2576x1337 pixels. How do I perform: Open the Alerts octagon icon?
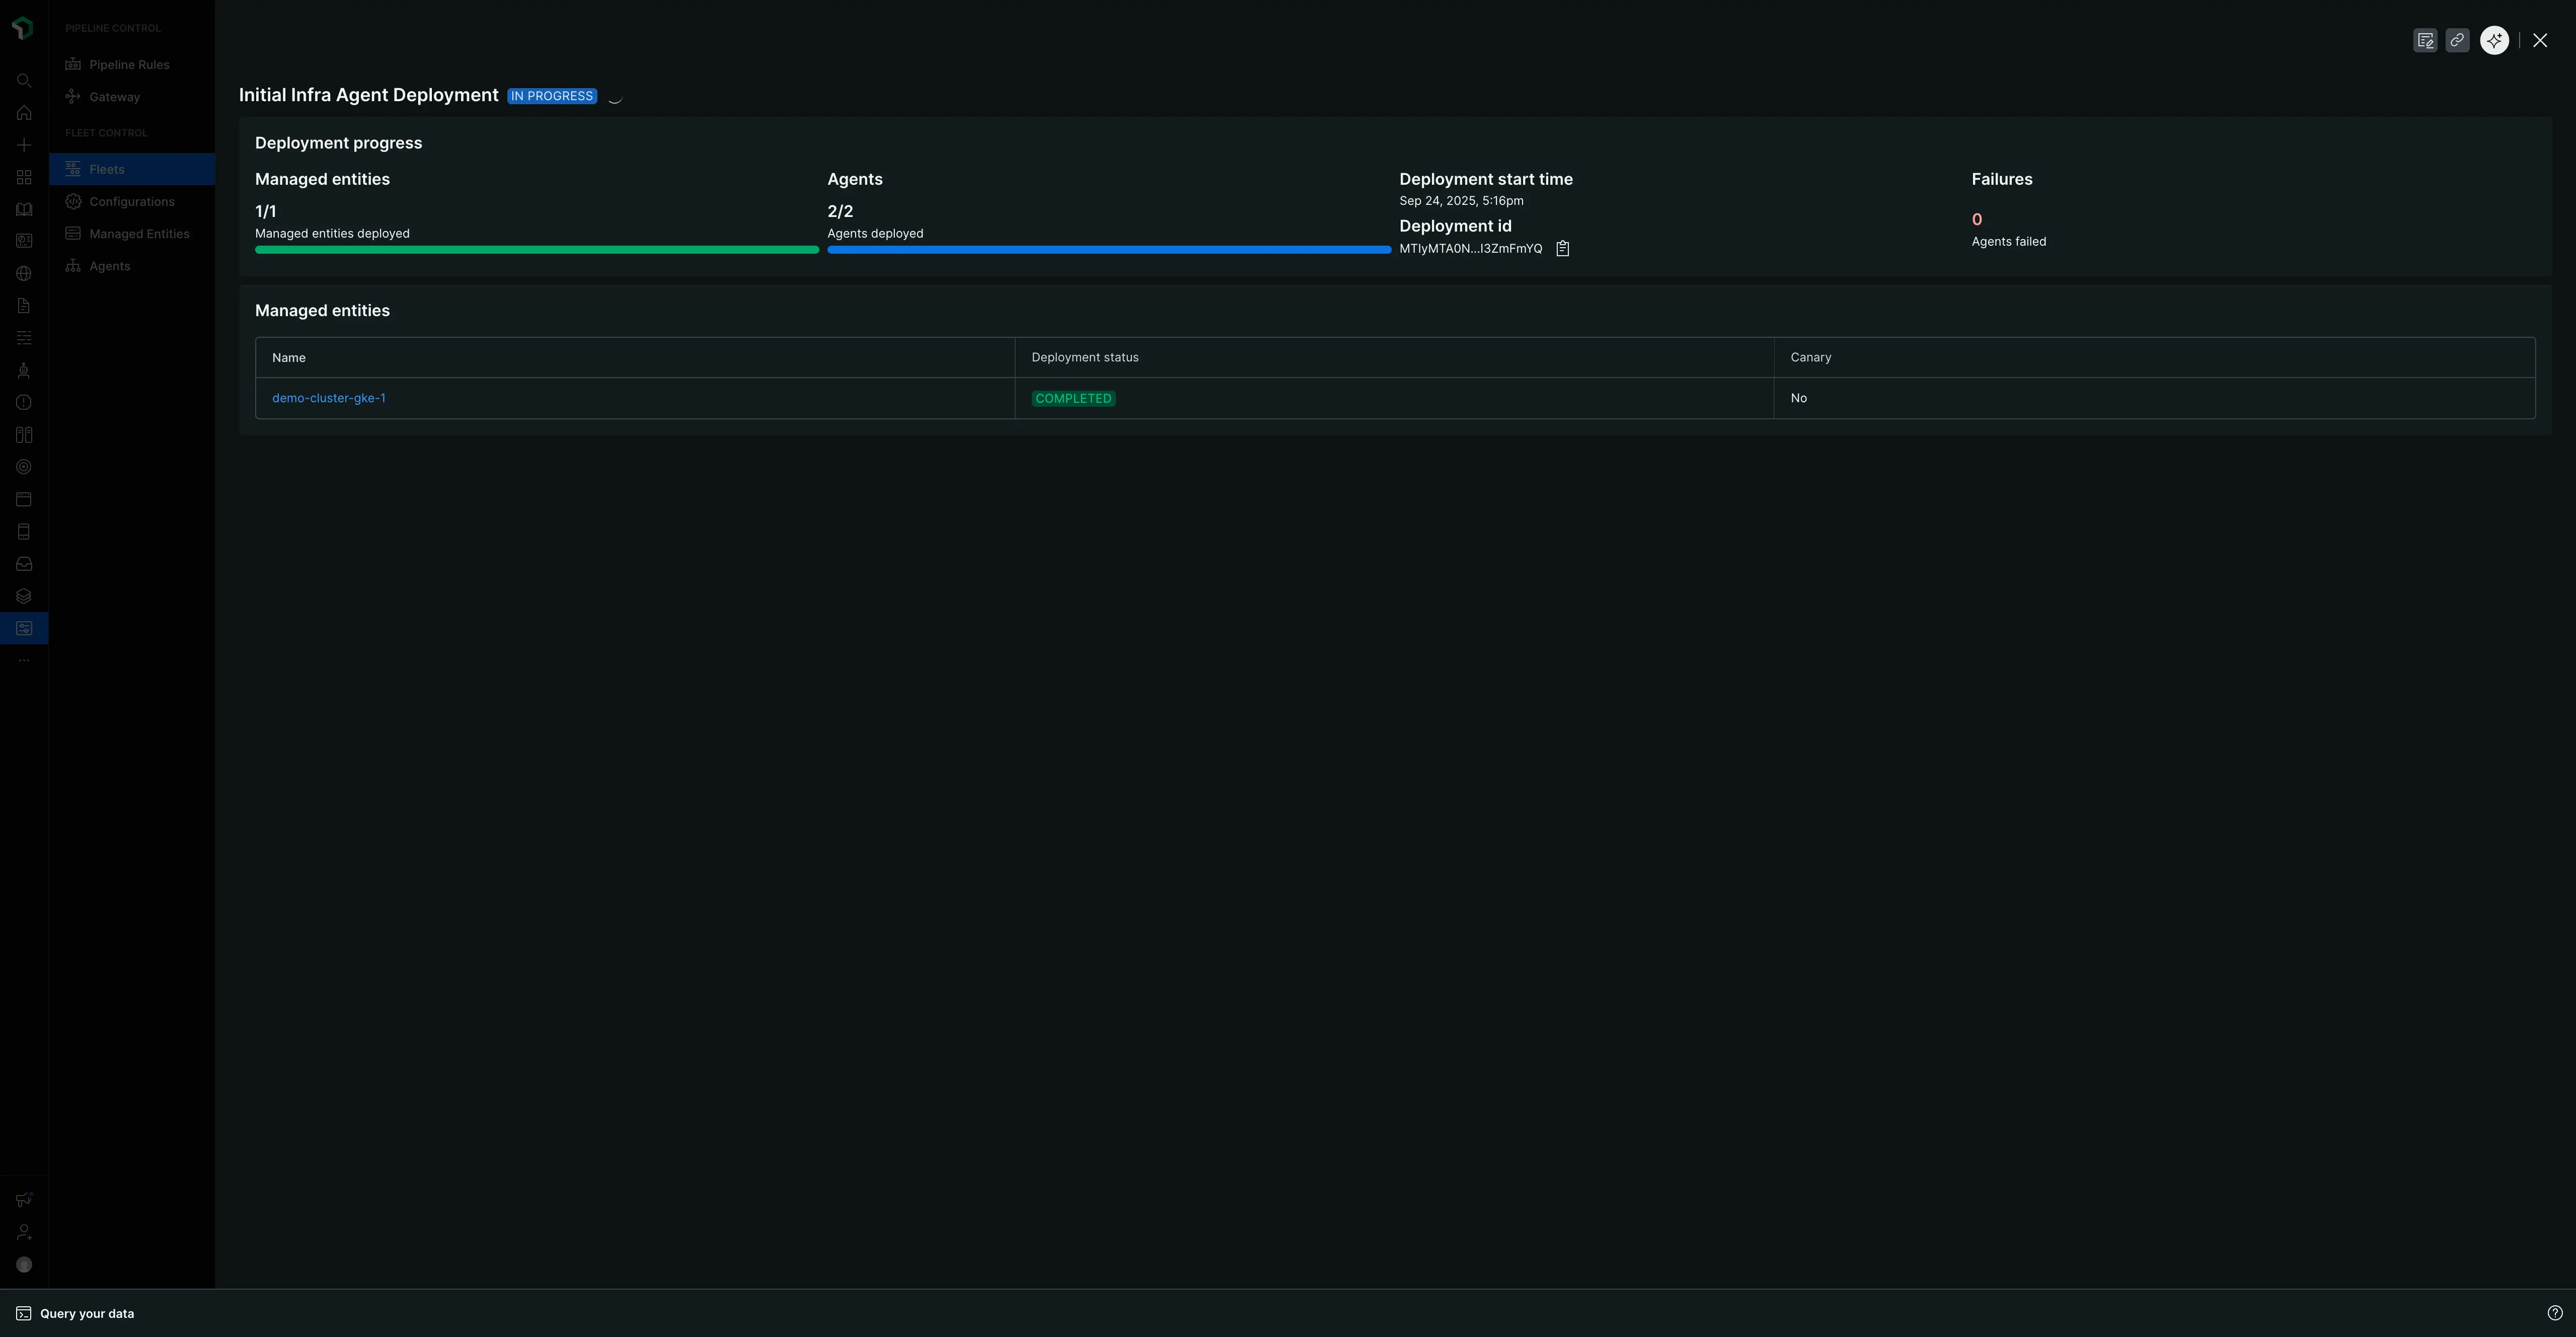23,402
